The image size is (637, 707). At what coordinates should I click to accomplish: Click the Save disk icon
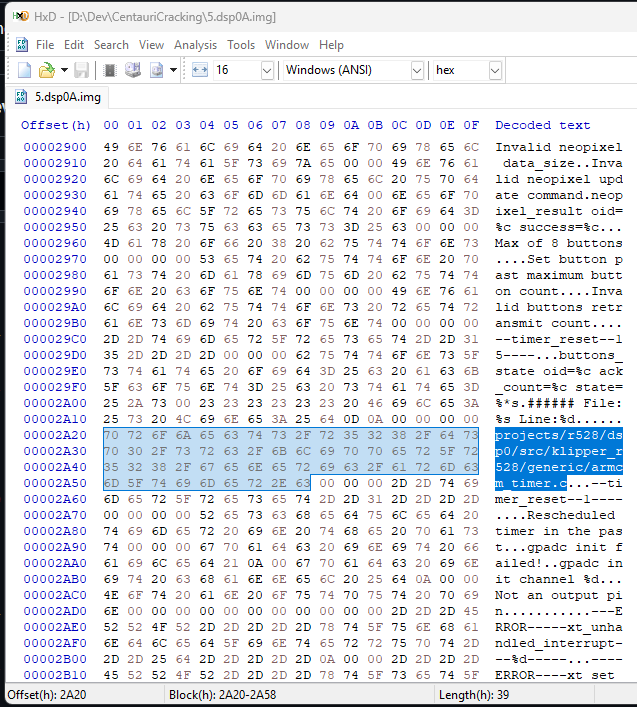click(x=81, y=70)
